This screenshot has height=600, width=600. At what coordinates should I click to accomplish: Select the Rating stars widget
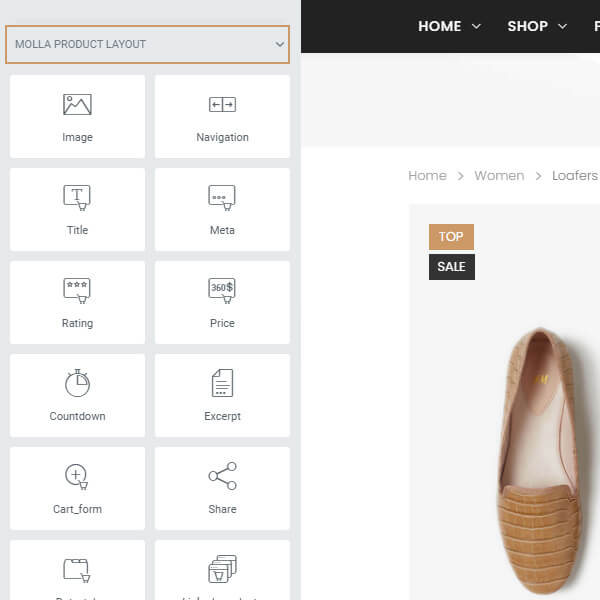coord(77,291)
